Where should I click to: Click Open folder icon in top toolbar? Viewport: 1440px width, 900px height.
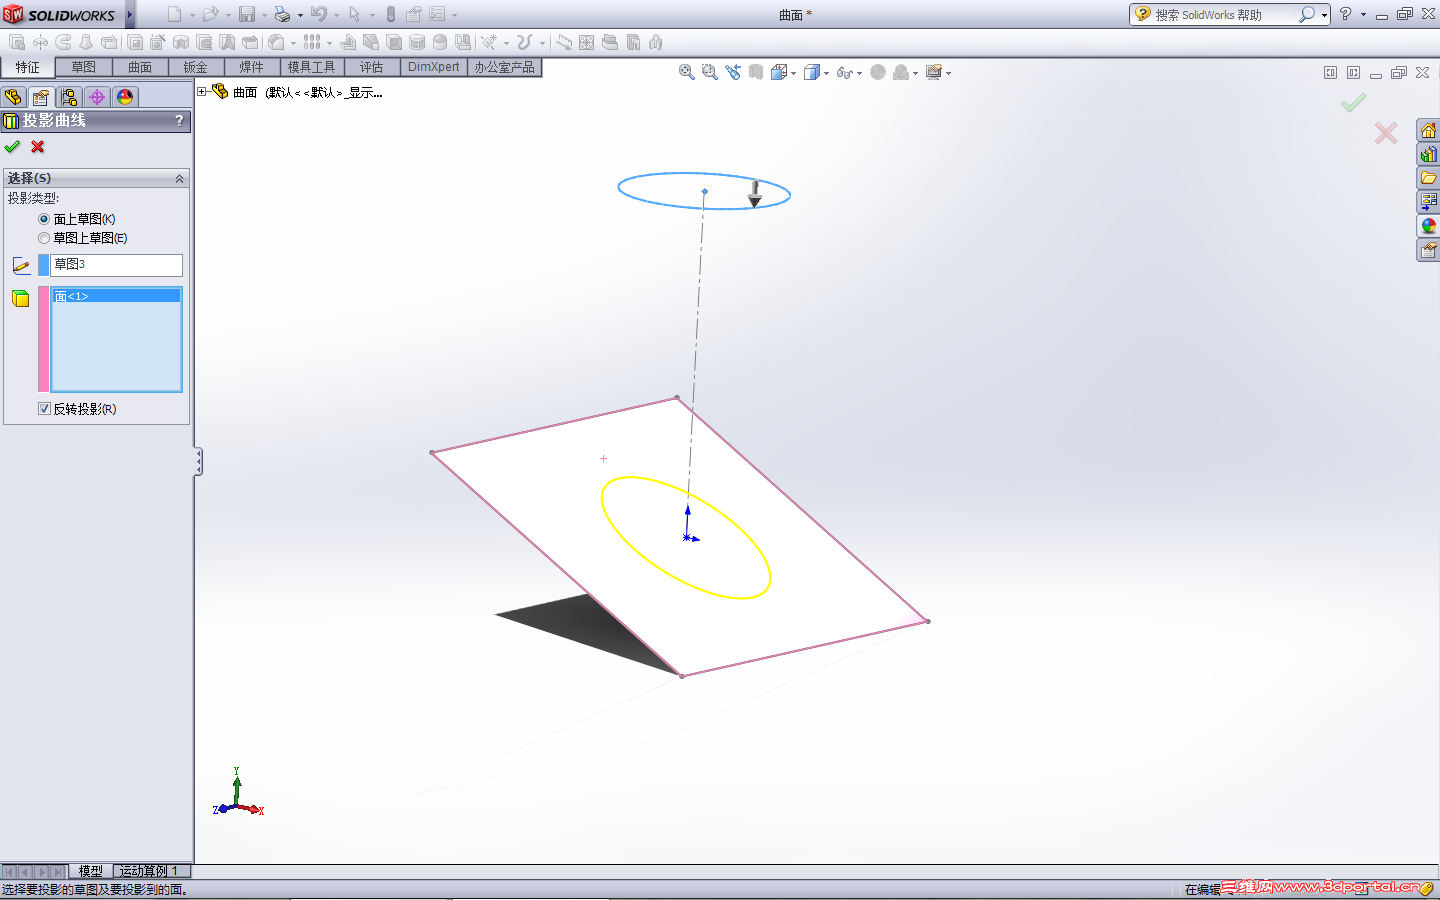211,14
